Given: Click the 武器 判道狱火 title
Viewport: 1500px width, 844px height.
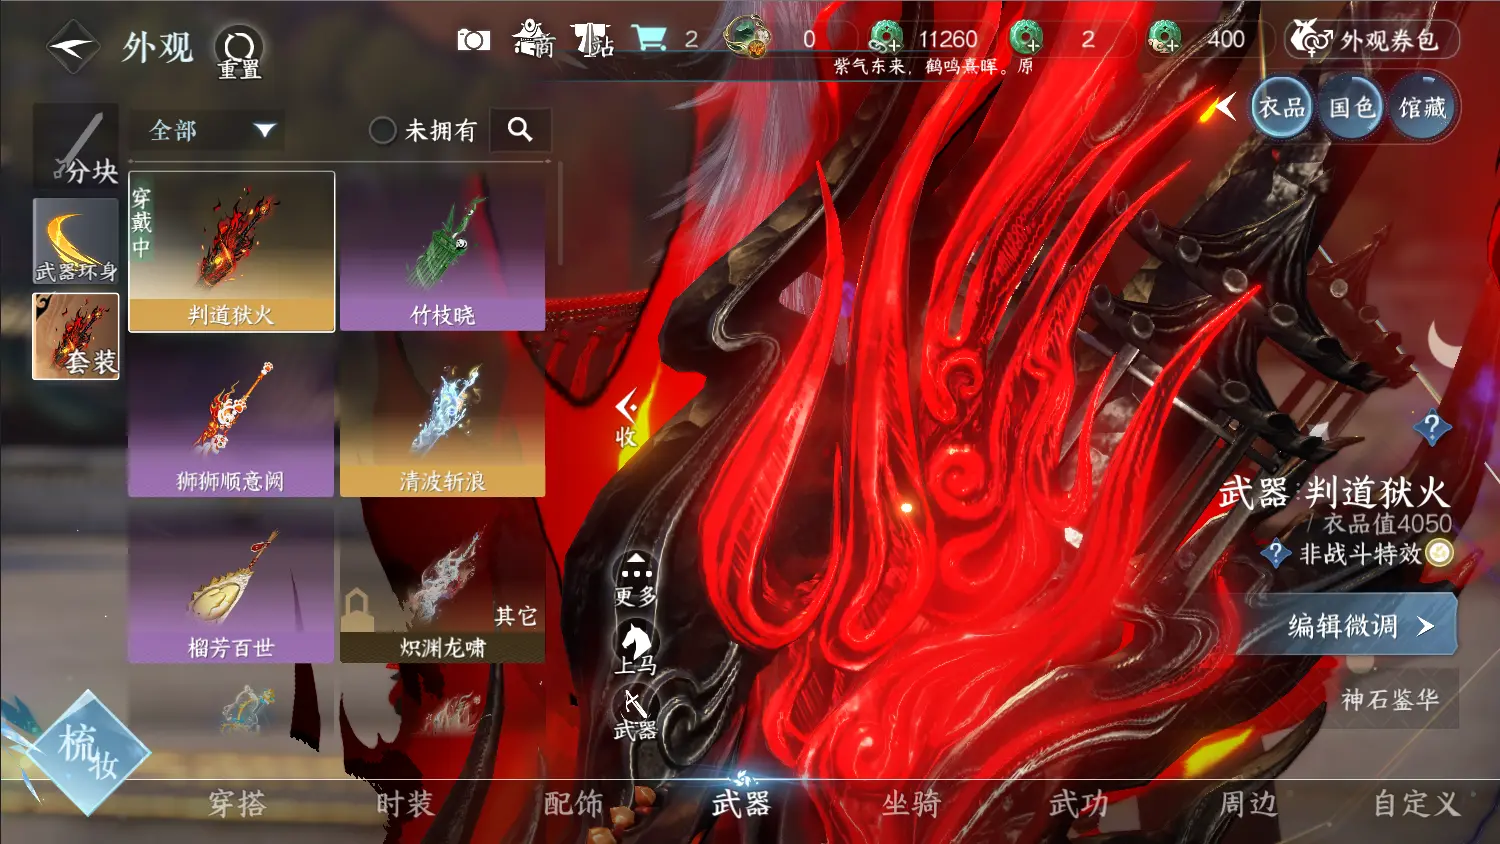Looking at the screenshot, I should [x=1334, y=493].
